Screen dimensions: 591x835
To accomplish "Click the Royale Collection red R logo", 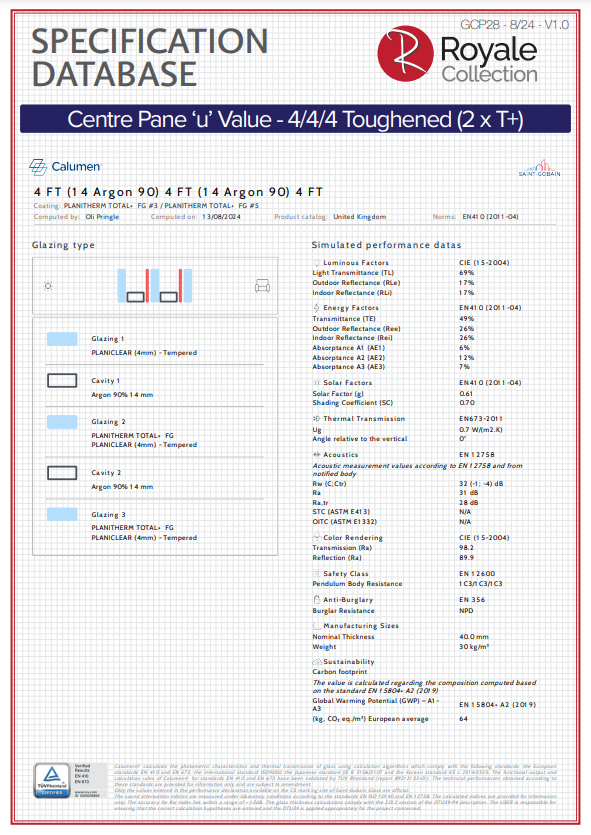I will coord(405,54).
